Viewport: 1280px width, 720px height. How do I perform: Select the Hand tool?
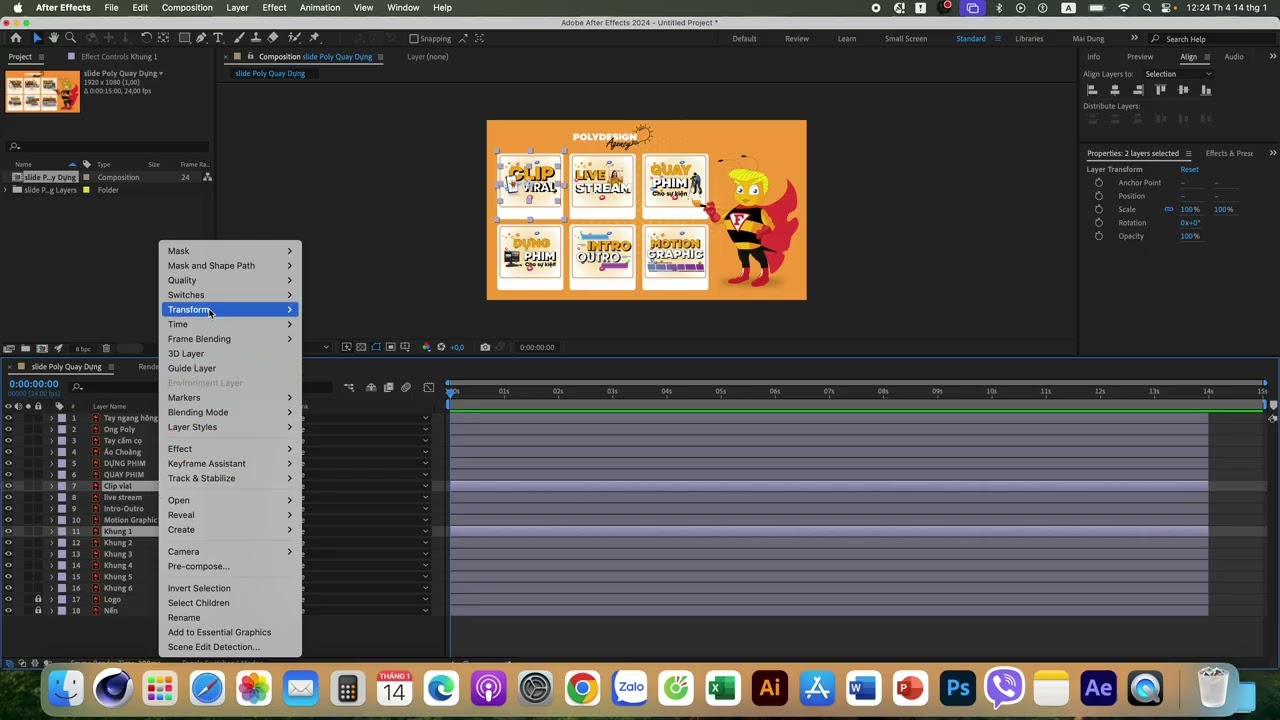point(54,38)
